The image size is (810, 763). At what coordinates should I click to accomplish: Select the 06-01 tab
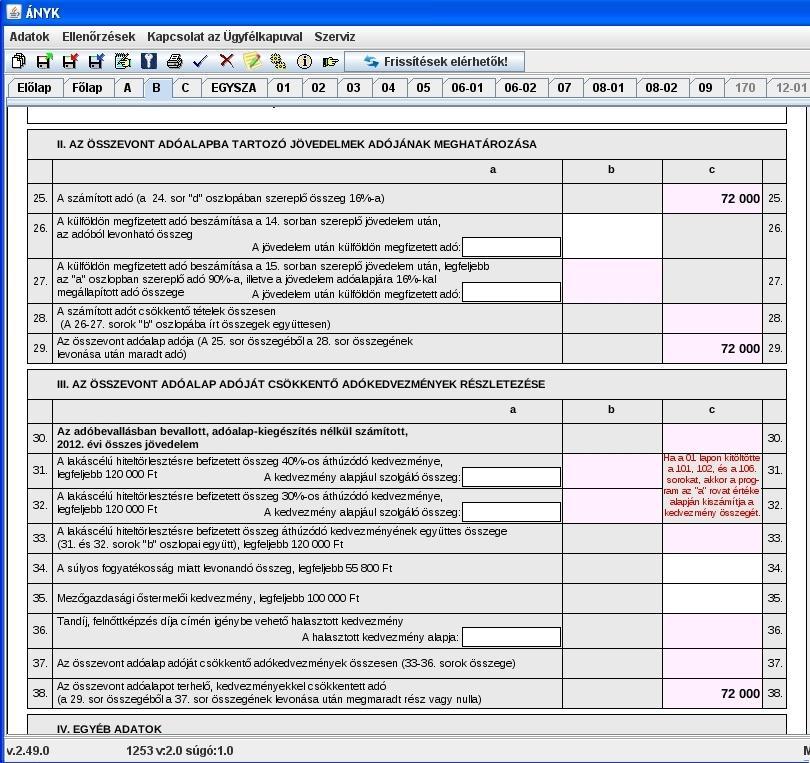tap(467, 88)
